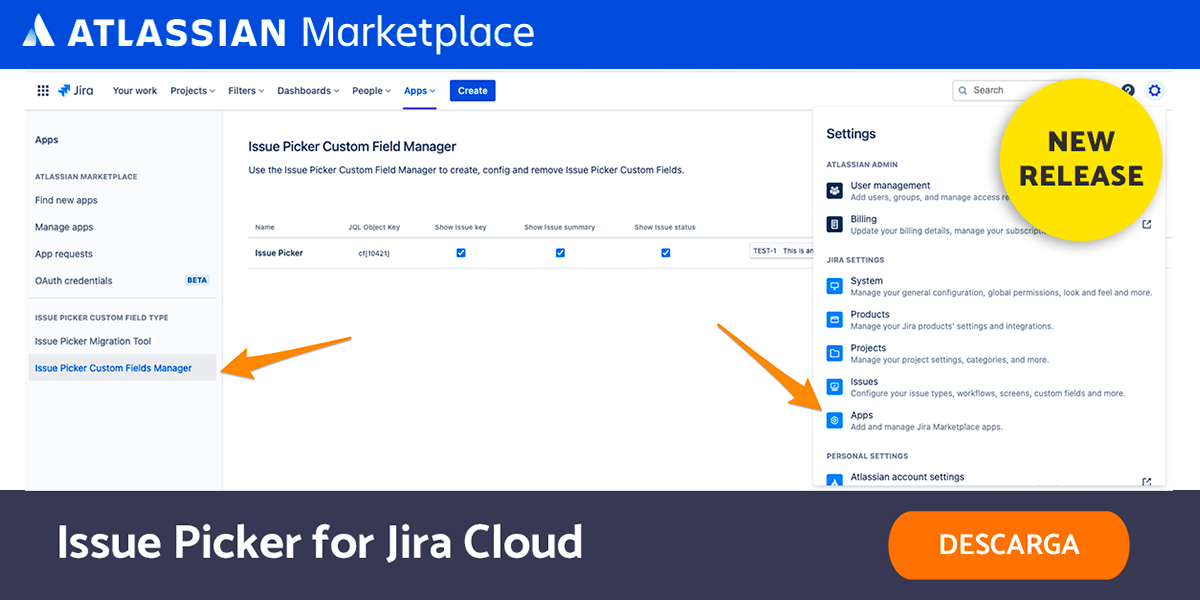Open OAuth credentials in the sidebar
The width and height of the screenshot is (1200, 600).
tap(74, 281)
